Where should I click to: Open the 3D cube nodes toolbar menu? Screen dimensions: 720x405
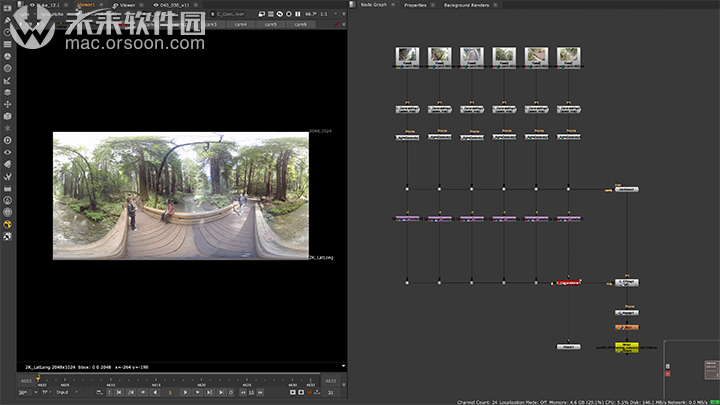7,116
